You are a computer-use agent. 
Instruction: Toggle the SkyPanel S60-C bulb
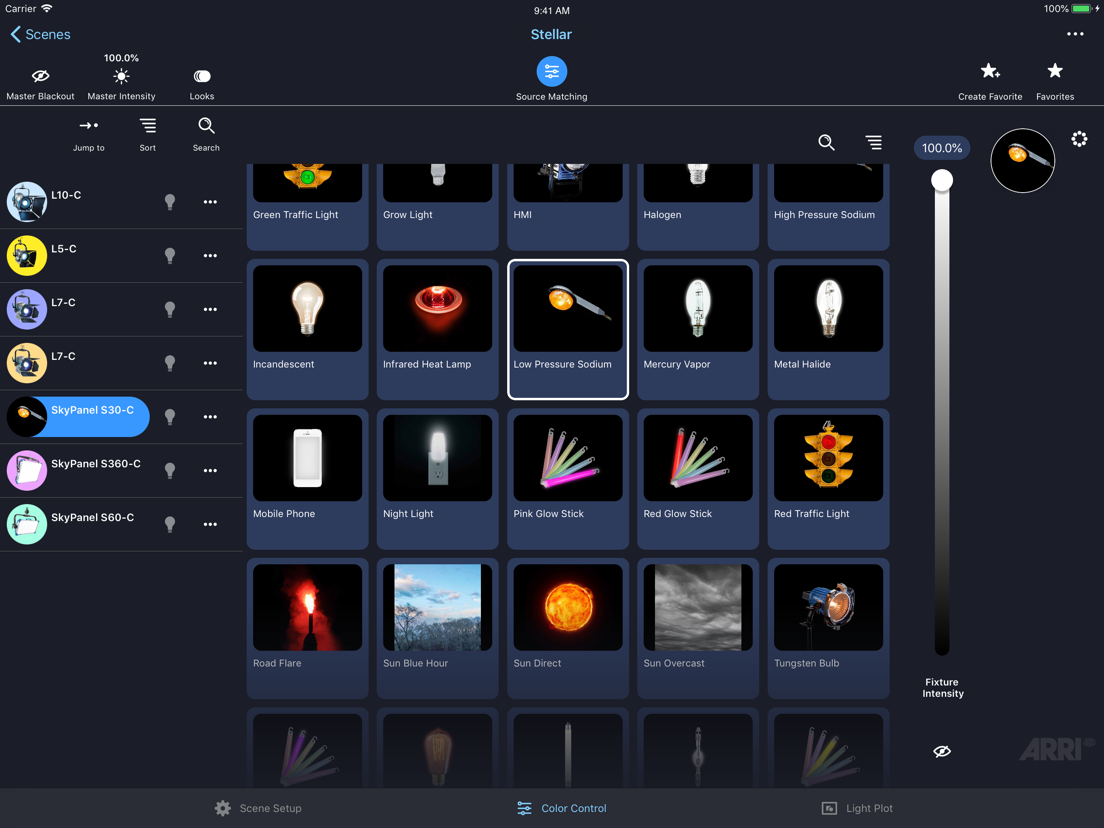pos(170,524)
